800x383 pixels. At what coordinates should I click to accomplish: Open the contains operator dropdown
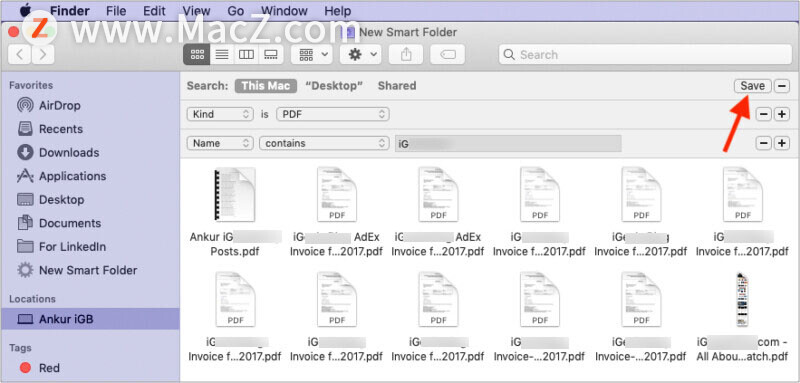pyautogui.click(x=324, y=143)
